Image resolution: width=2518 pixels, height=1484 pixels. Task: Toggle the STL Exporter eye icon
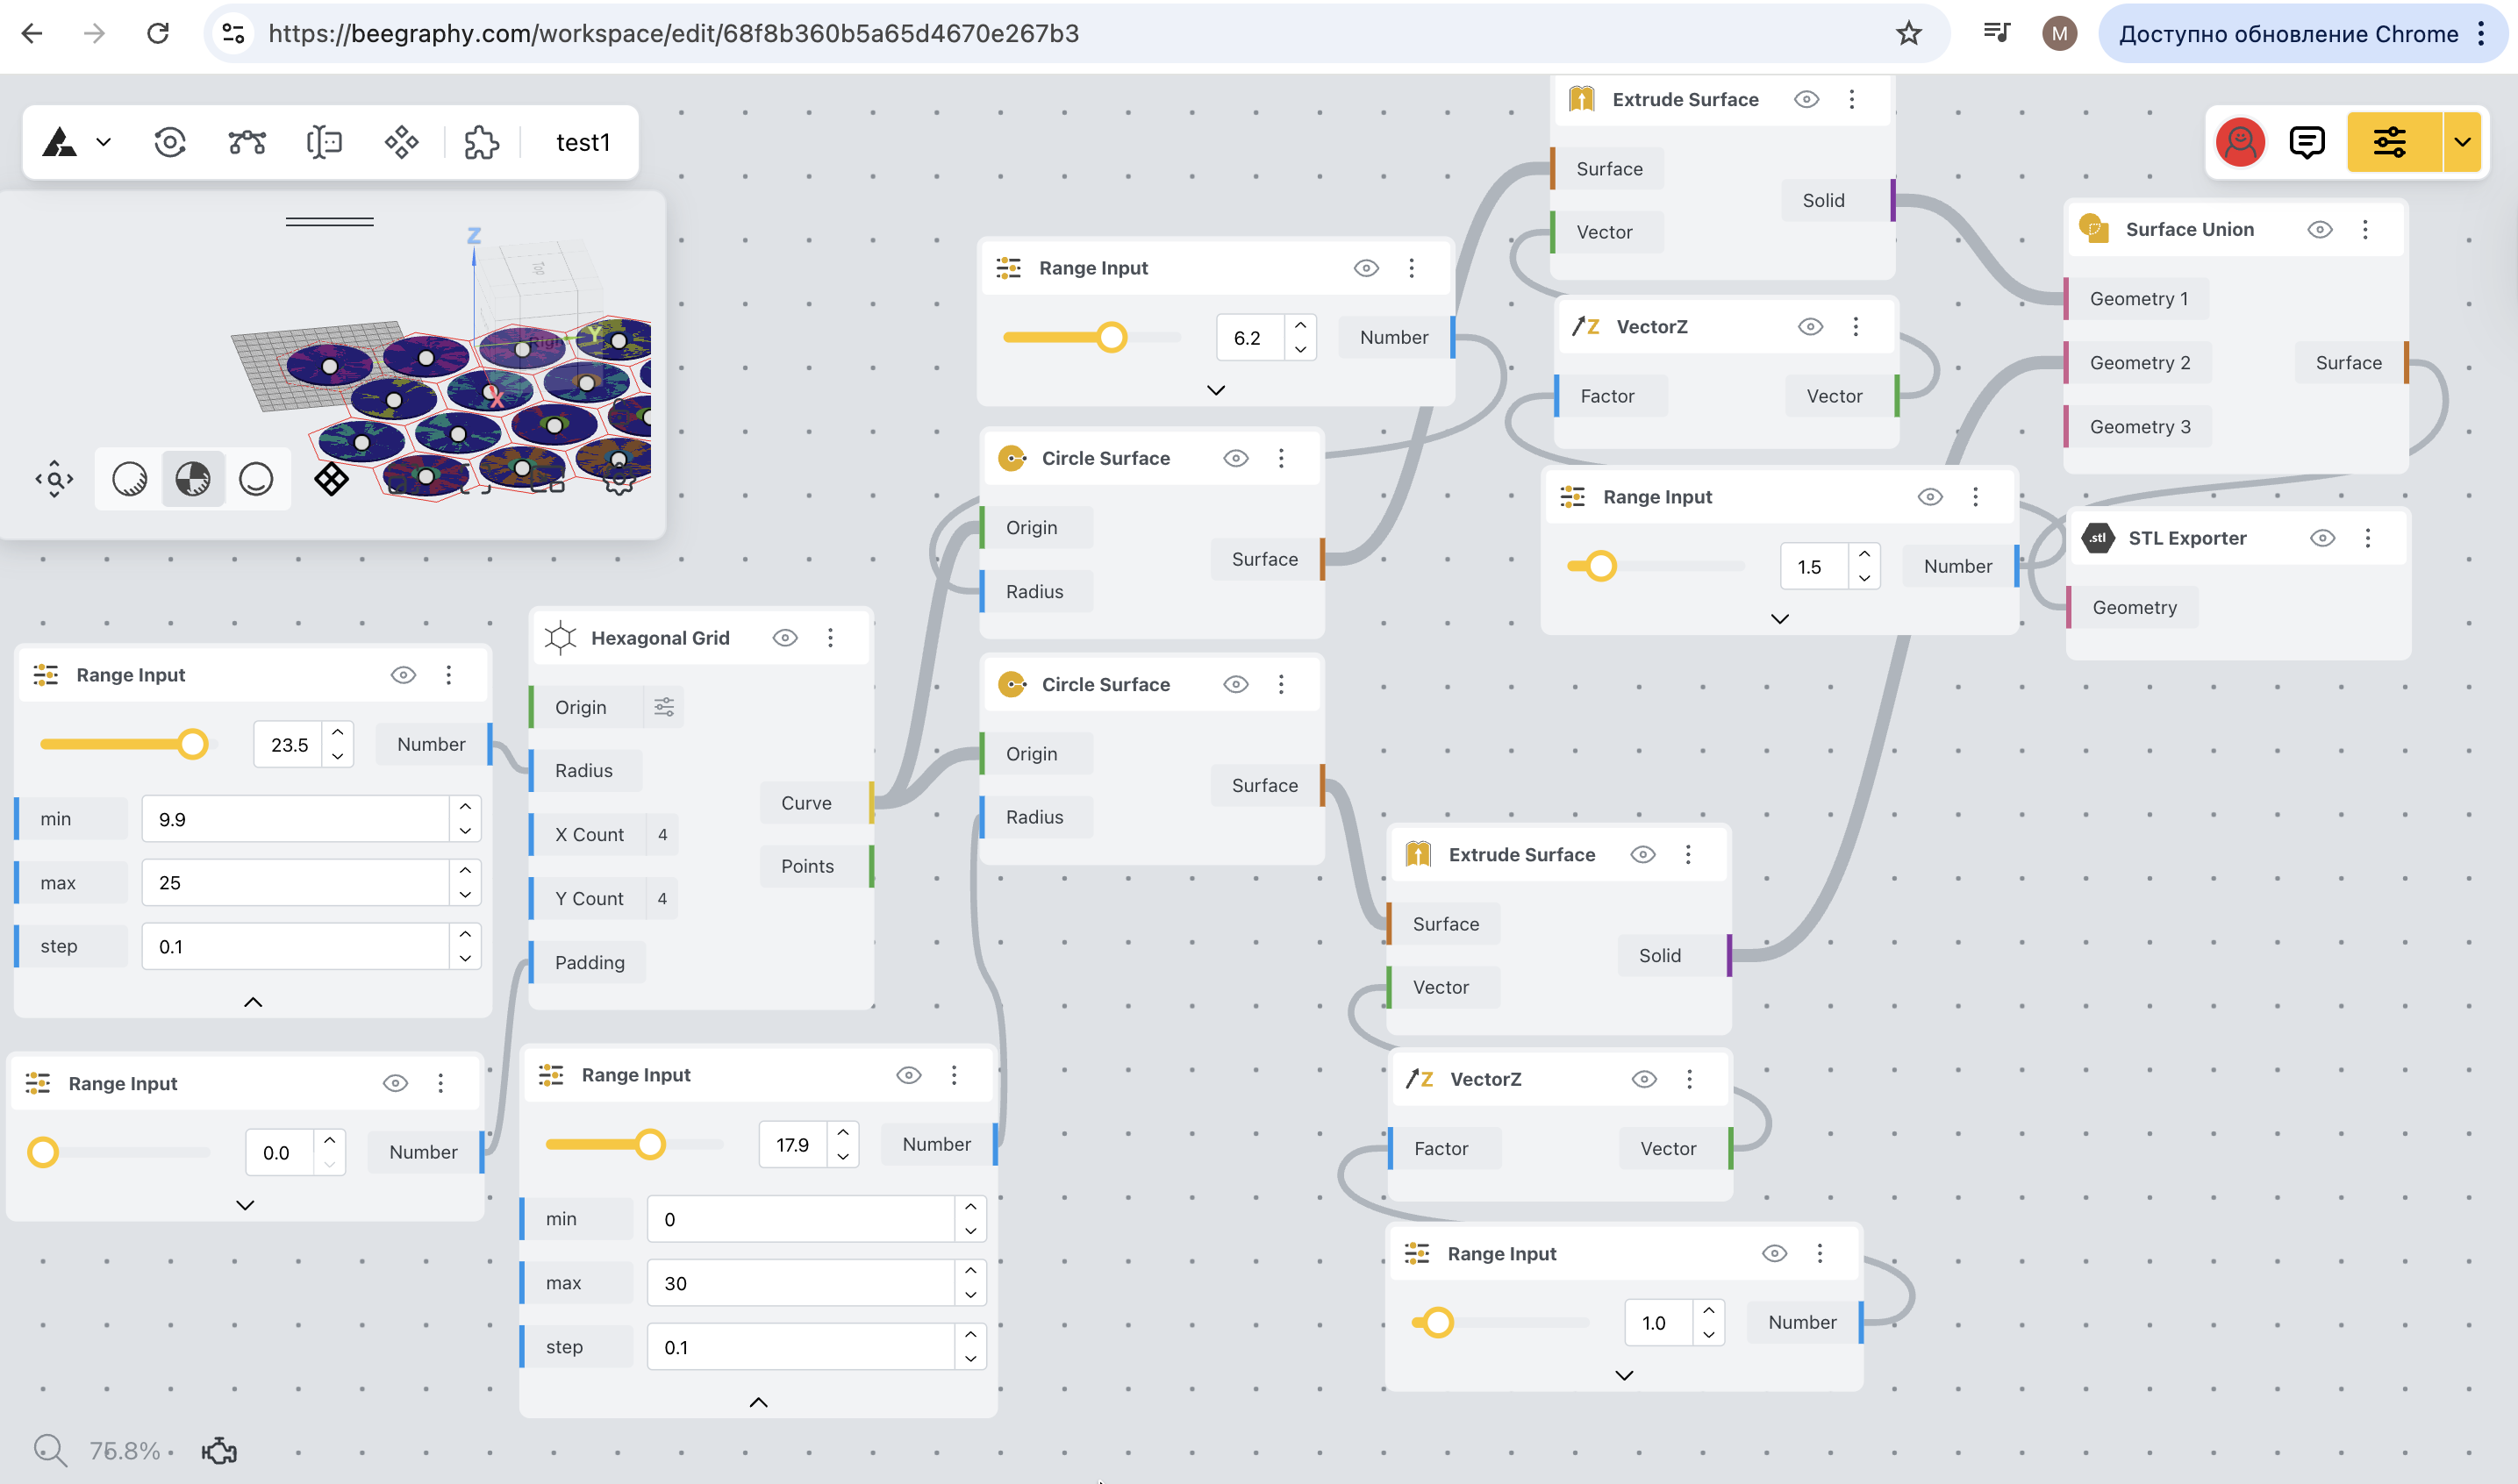[2322, 539]
